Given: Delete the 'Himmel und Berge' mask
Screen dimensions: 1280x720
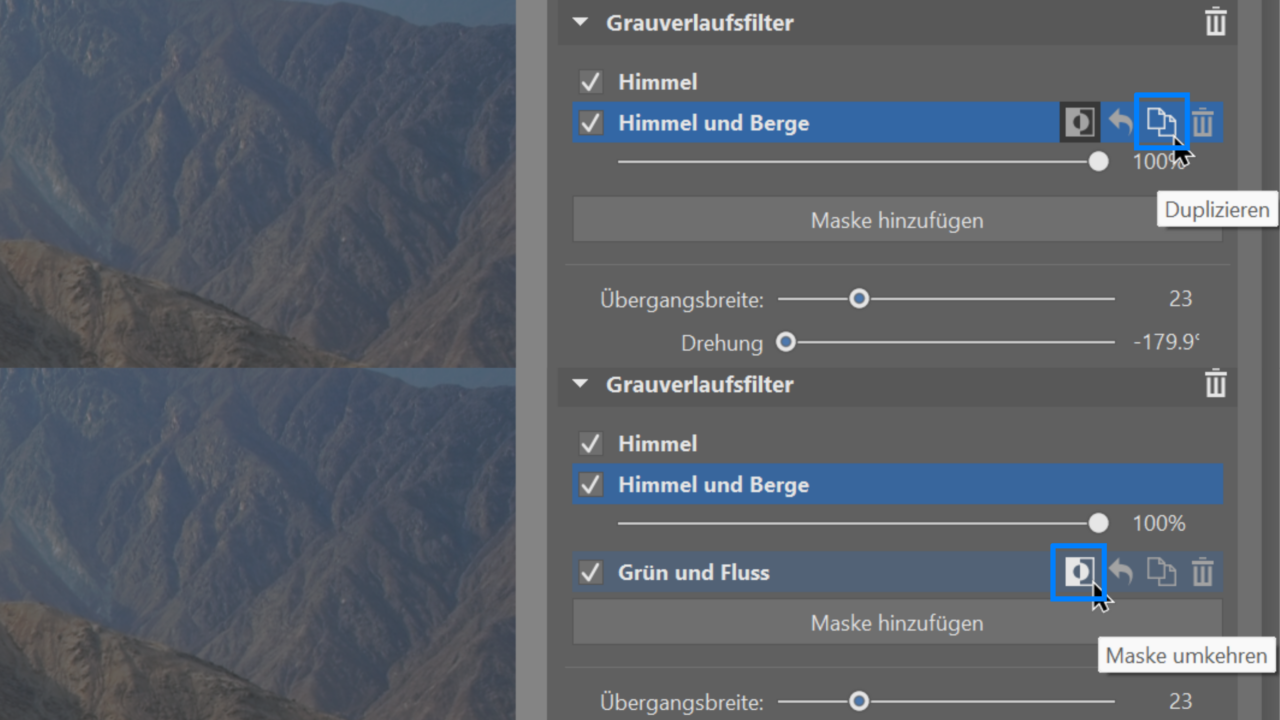Looking at the screenshot, I should tap(1202, 122).
